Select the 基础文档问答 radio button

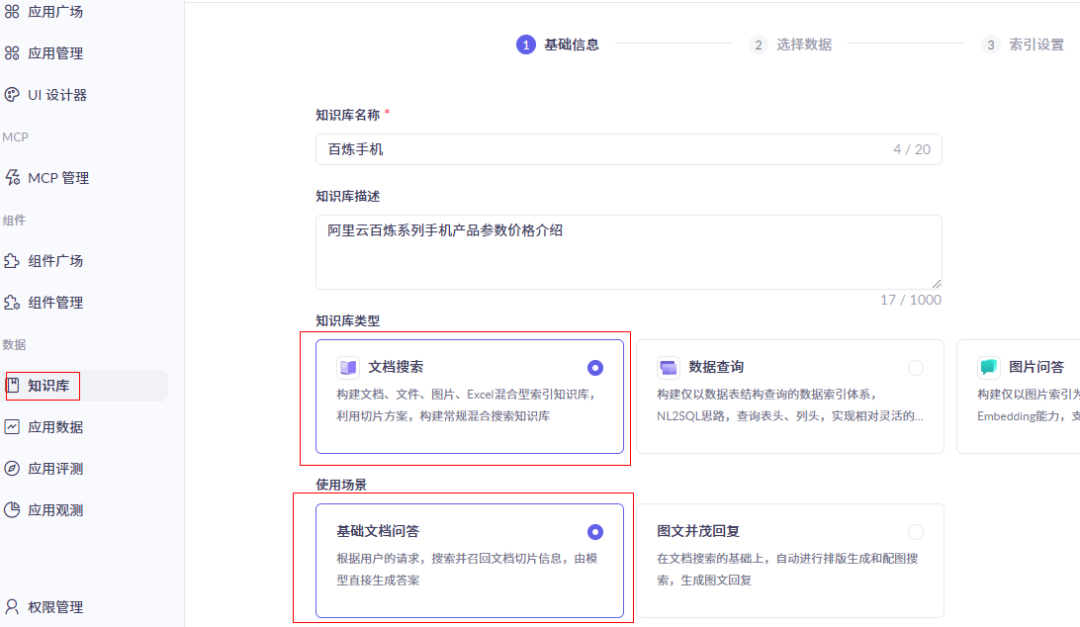[x=595, y=532]
